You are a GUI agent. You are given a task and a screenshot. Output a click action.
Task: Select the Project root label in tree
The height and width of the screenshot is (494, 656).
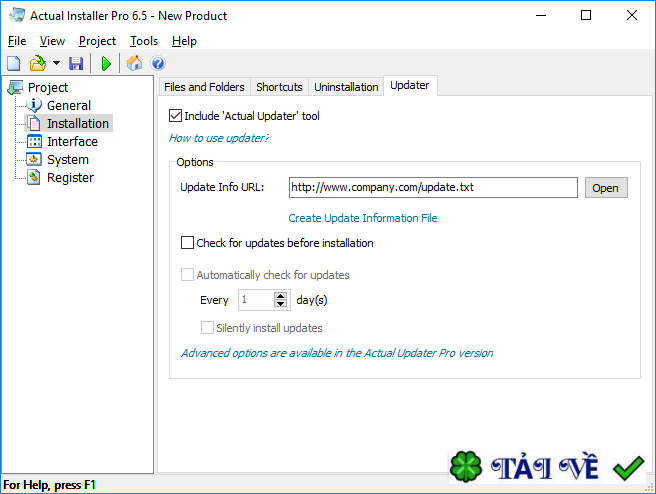click(48, 87)
